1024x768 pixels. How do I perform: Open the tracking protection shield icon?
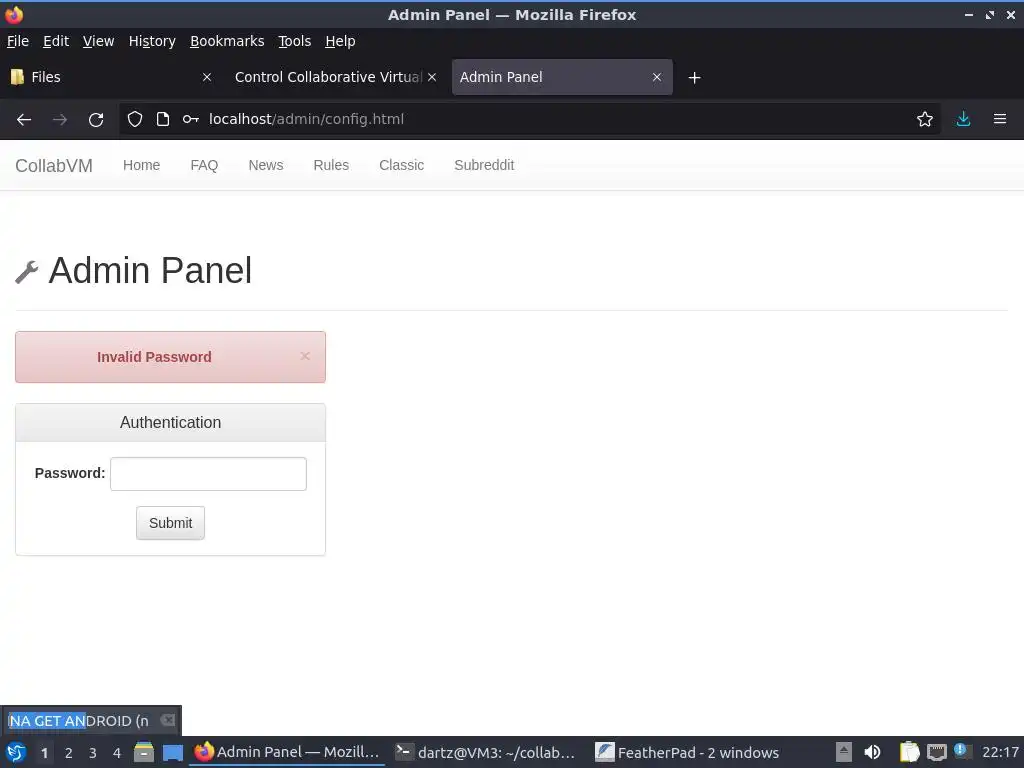click(x=135, y=120)
